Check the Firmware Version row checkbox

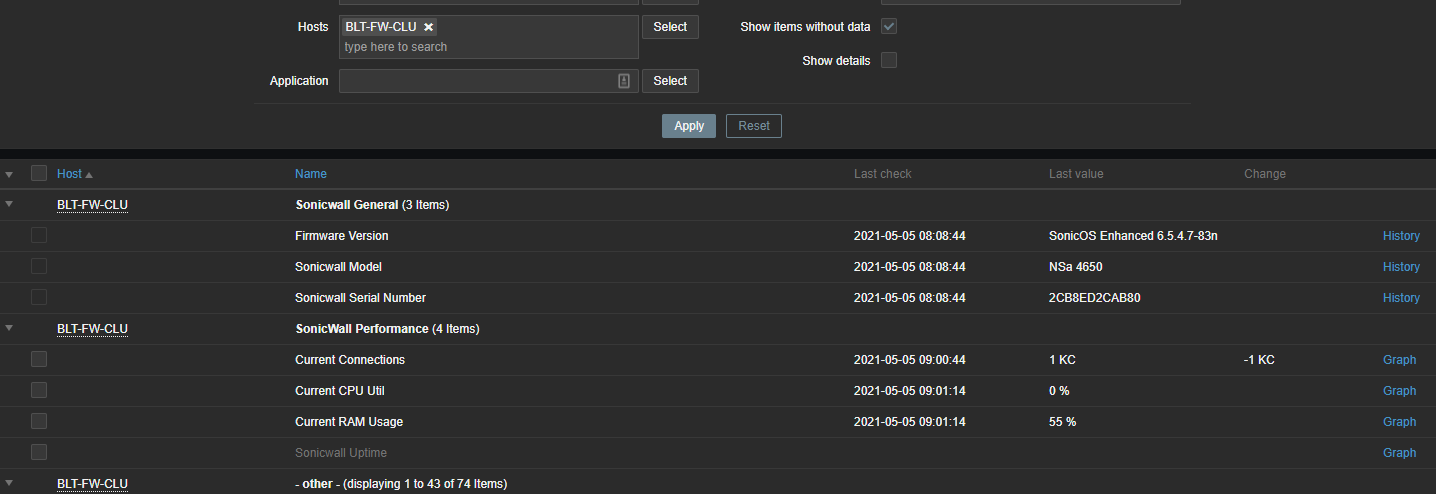39,236
